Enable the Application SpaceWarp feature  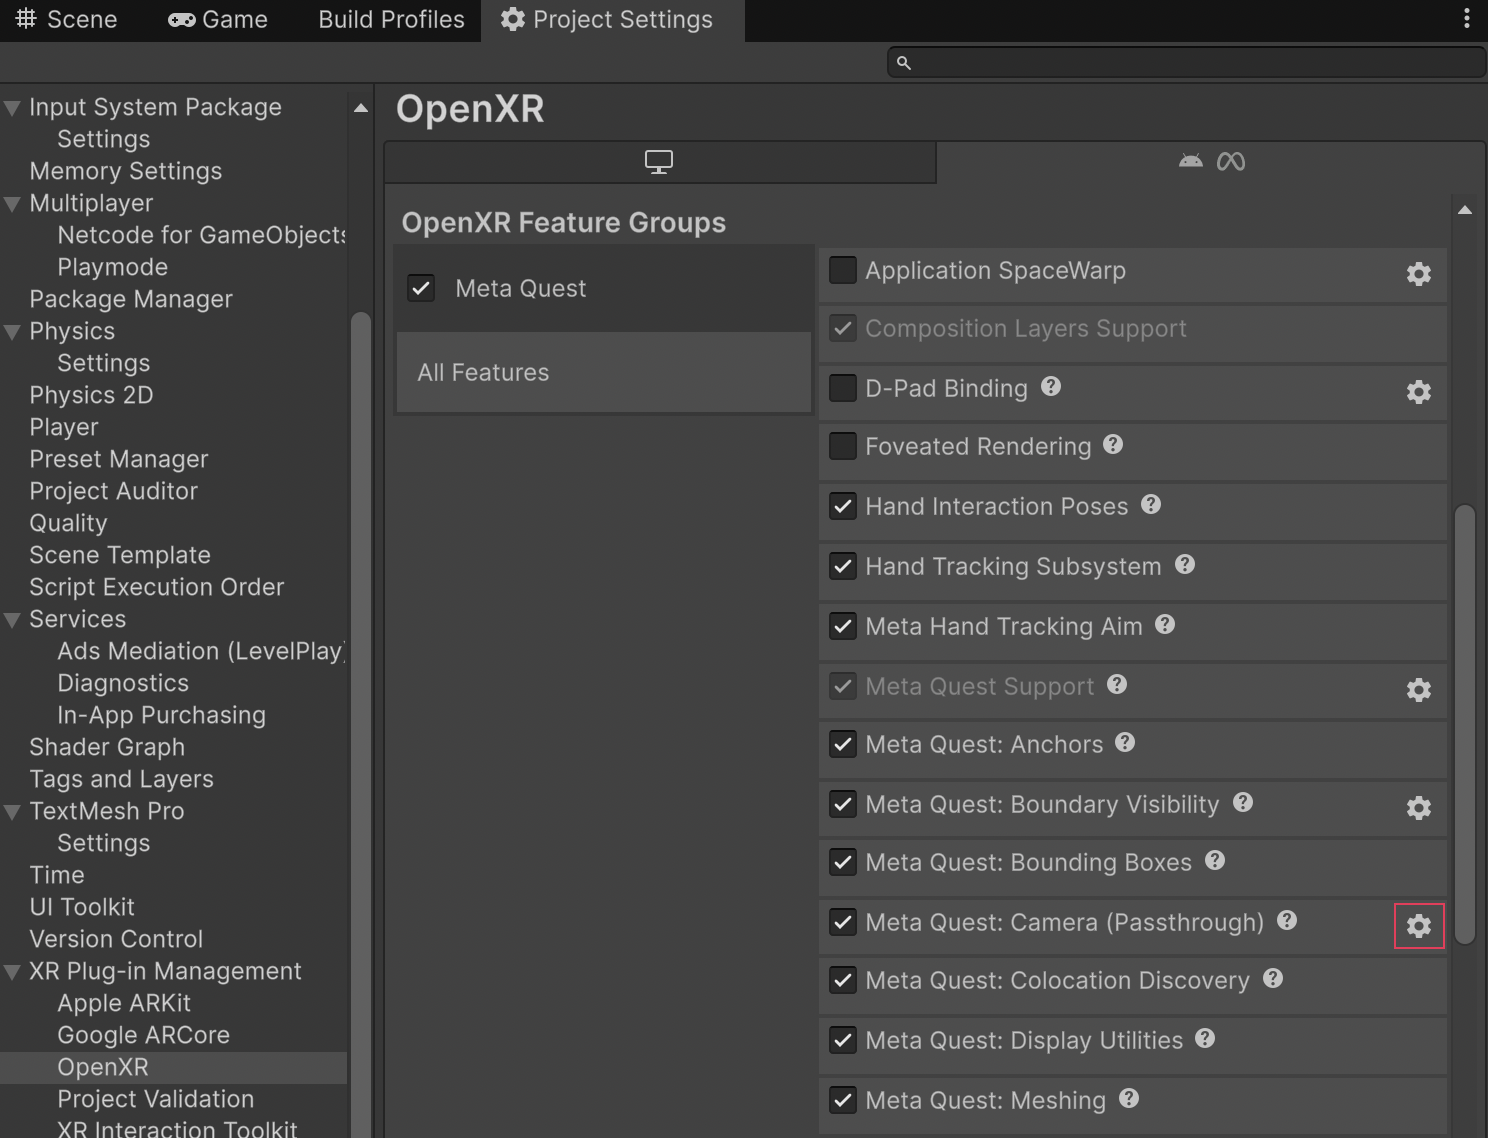pos(842,270)
